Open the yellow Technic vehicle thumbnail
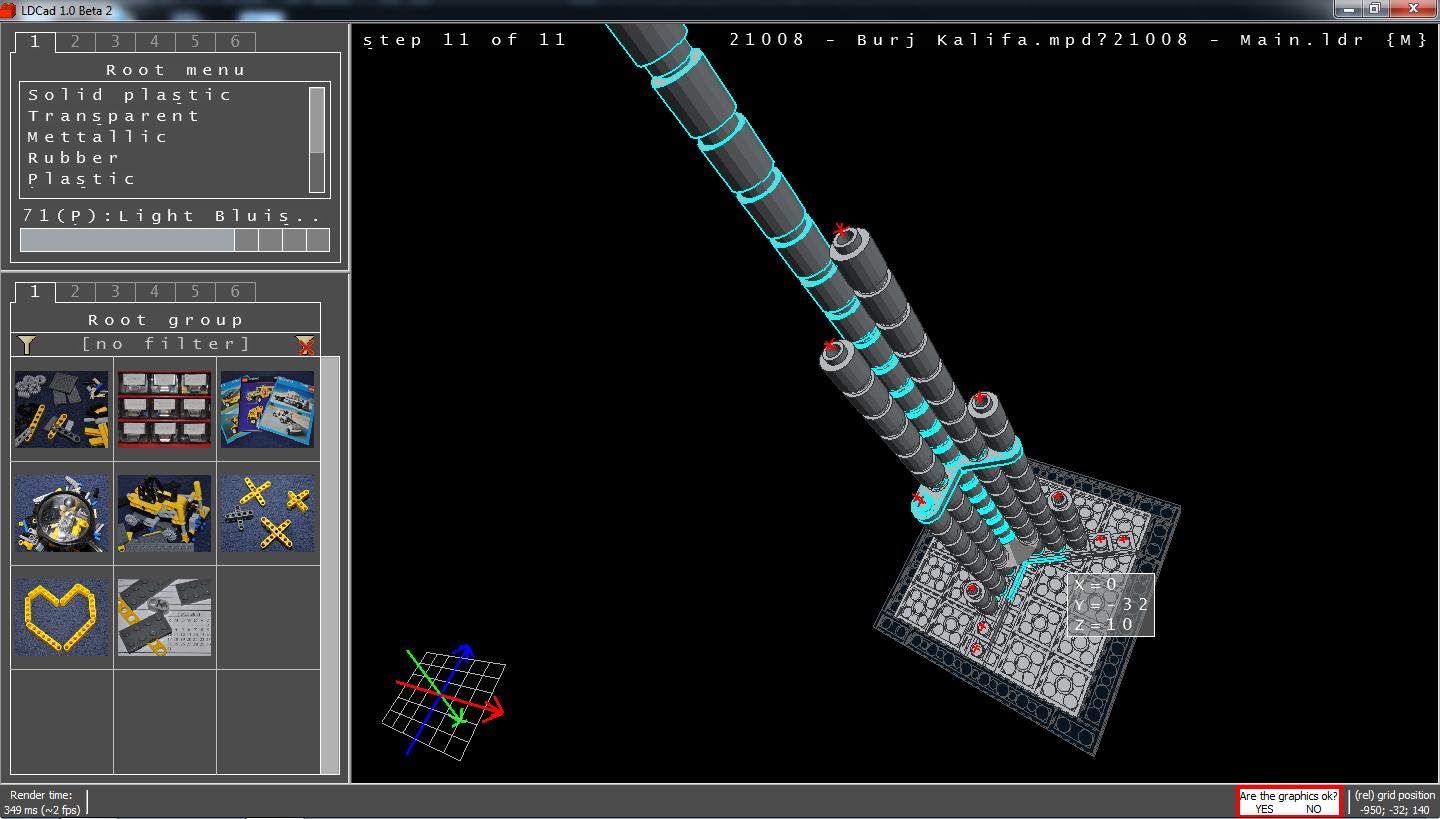Screen dimensions: 1440x819 164,513
